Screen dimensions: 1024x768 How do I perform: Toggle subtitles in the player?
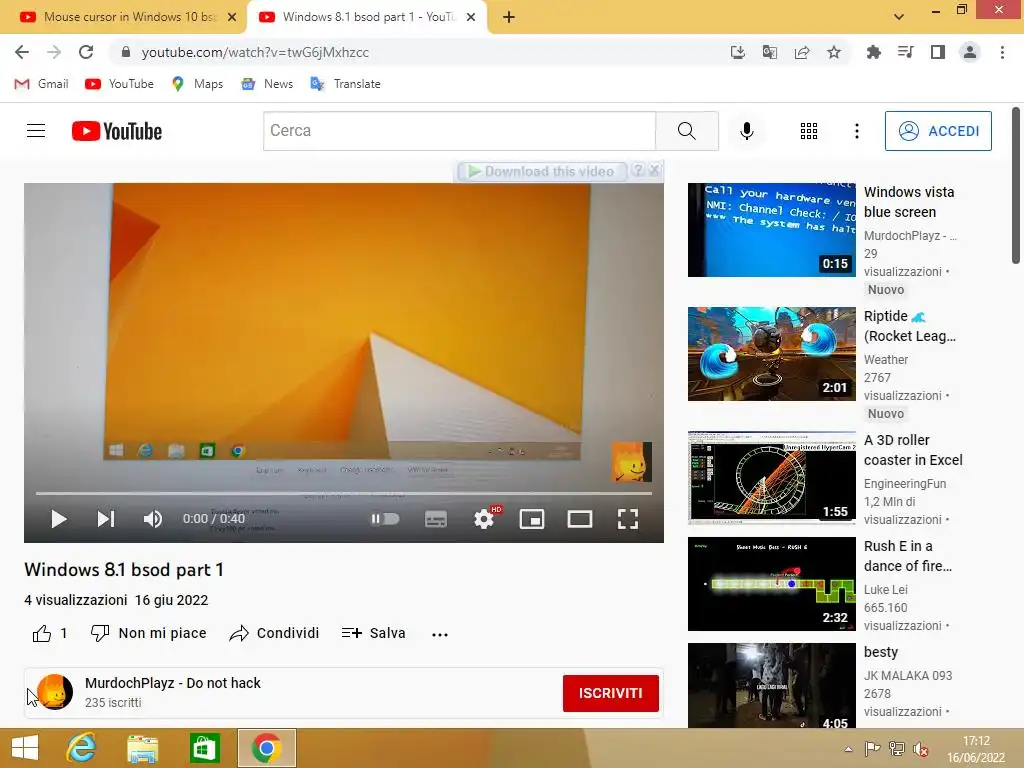pos(436,519)
